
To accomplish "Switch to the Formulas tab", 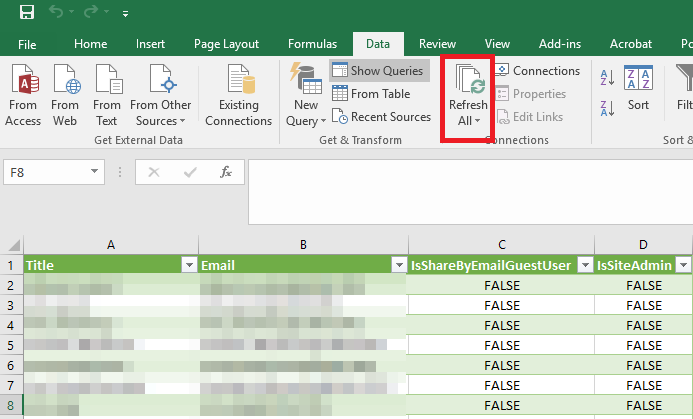I will point(312,44).
